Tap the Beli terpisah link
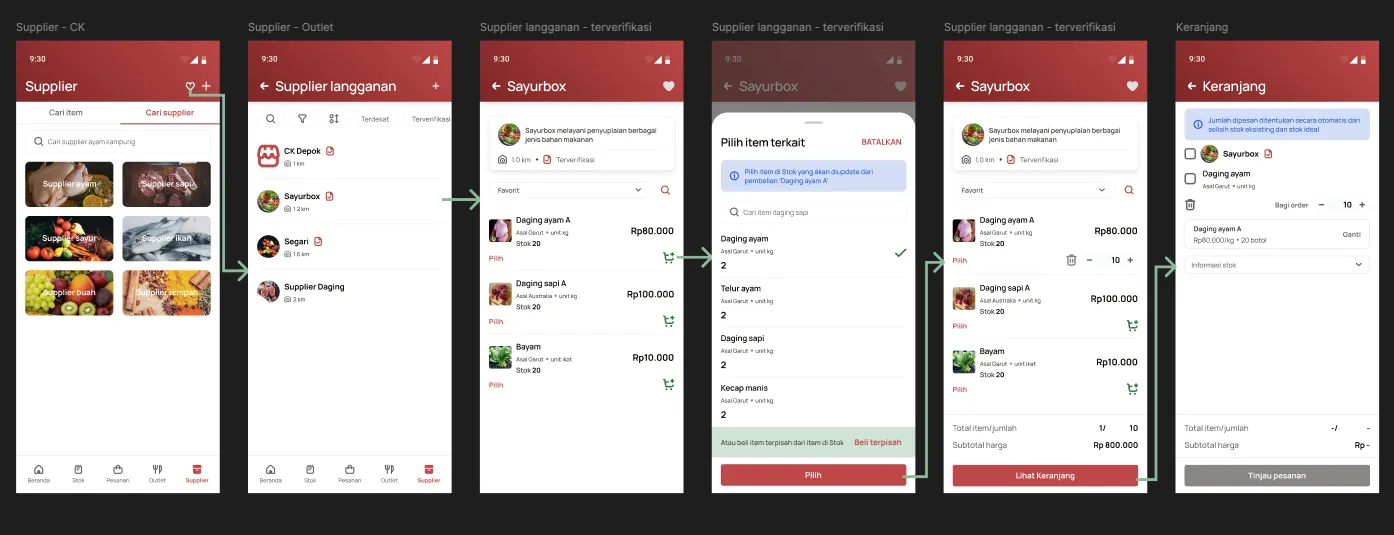The image size is (1394, 535). click(877, 442)
